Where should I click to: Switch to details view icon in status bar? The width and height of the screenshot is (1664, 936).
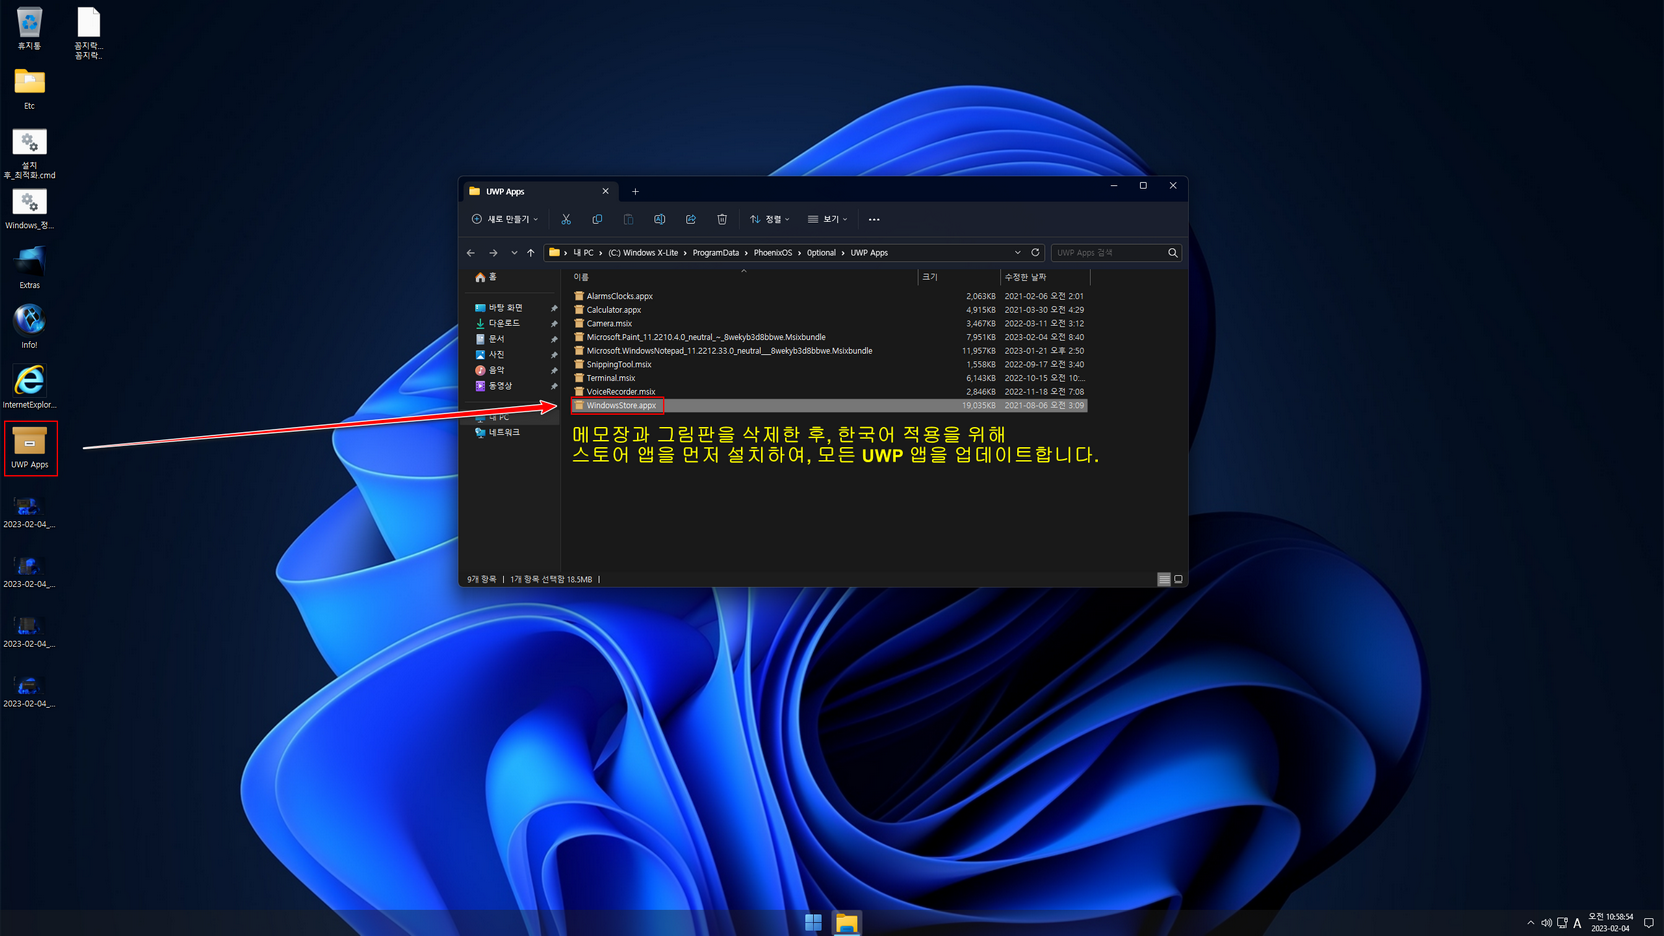[1164, 579]
